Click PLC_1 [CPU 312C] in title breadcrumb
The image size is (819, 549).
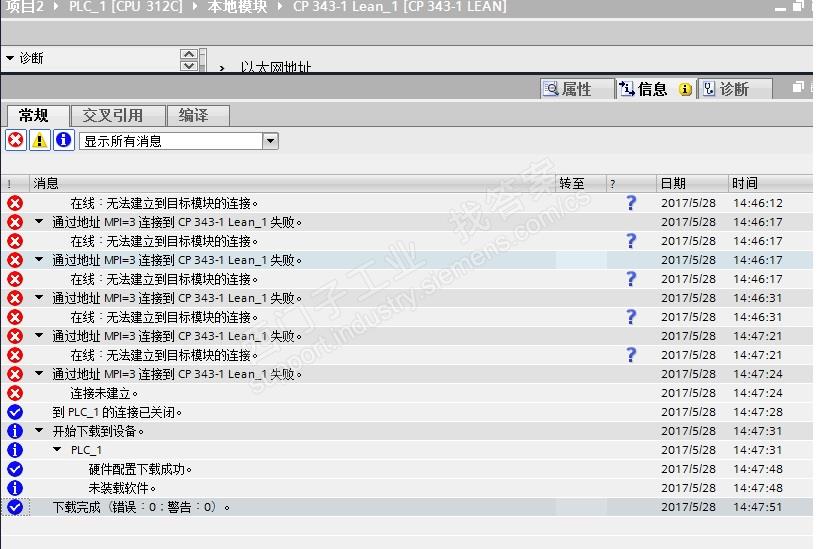click(126, 7)
